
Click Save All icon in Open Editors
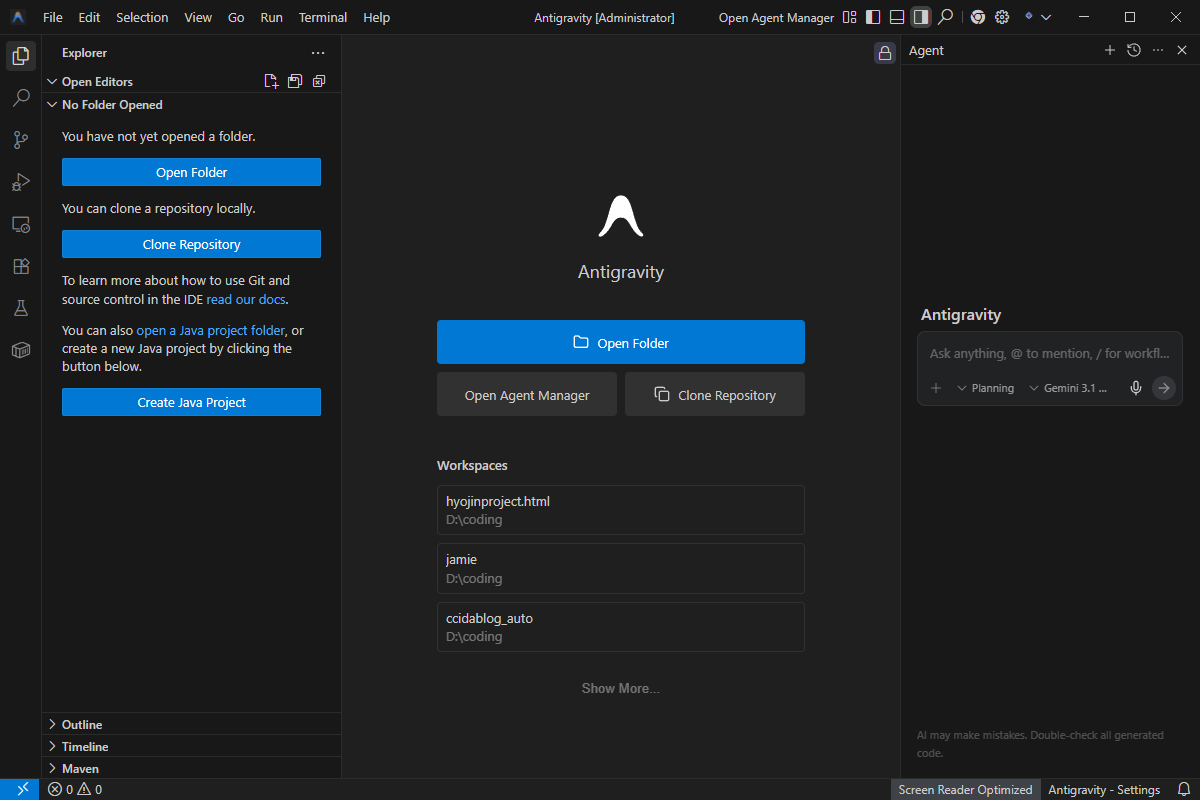coord(295,82)
